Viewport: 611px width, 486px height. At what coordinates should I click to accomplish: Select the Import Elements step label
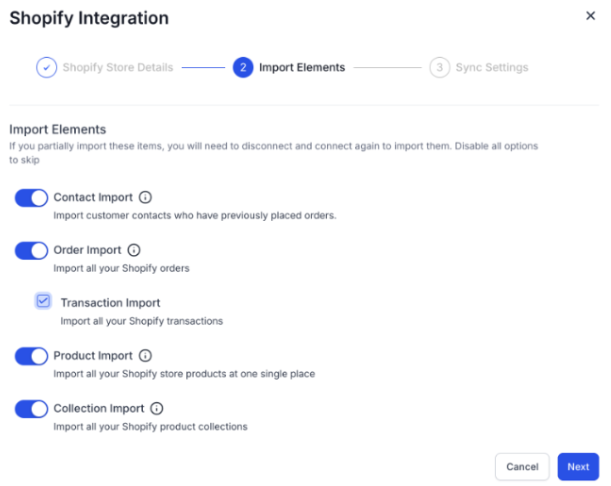click(x=301, y=68)
